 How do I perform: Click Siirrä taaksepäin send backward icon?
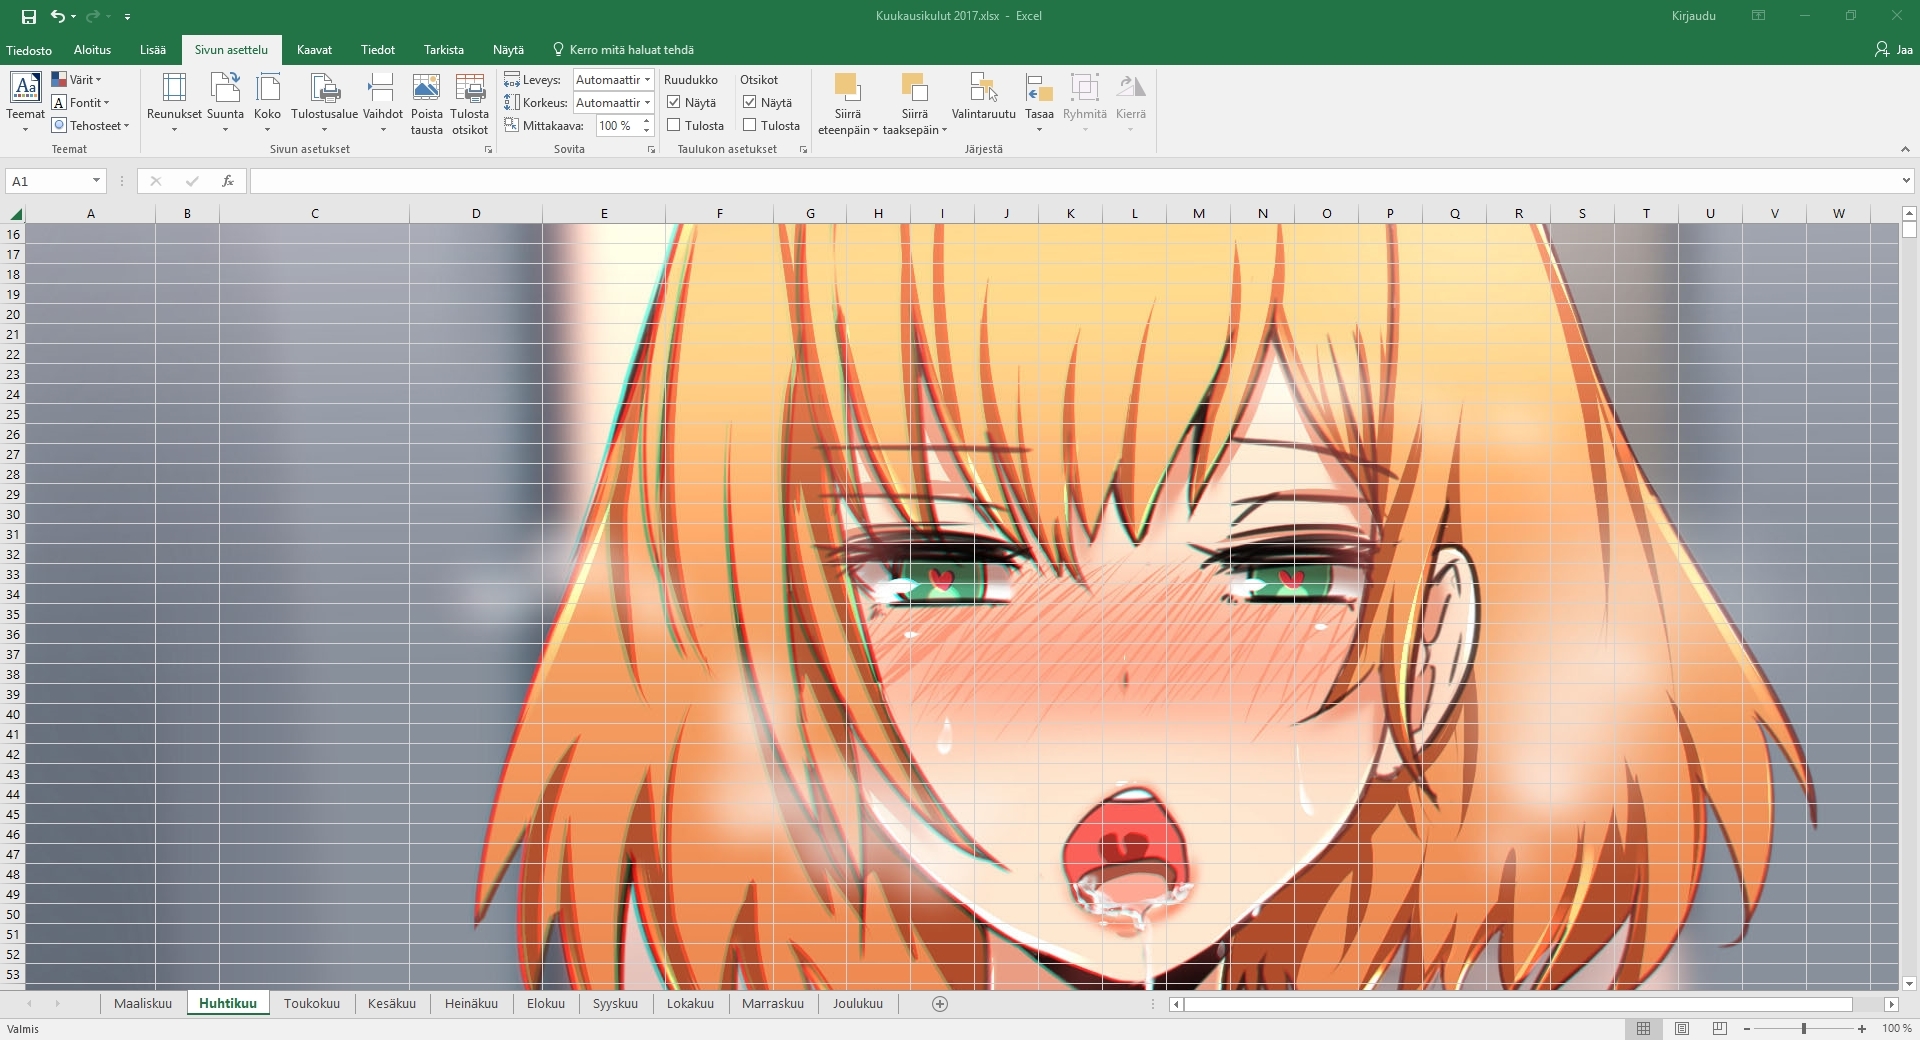(x=914, y=87)
